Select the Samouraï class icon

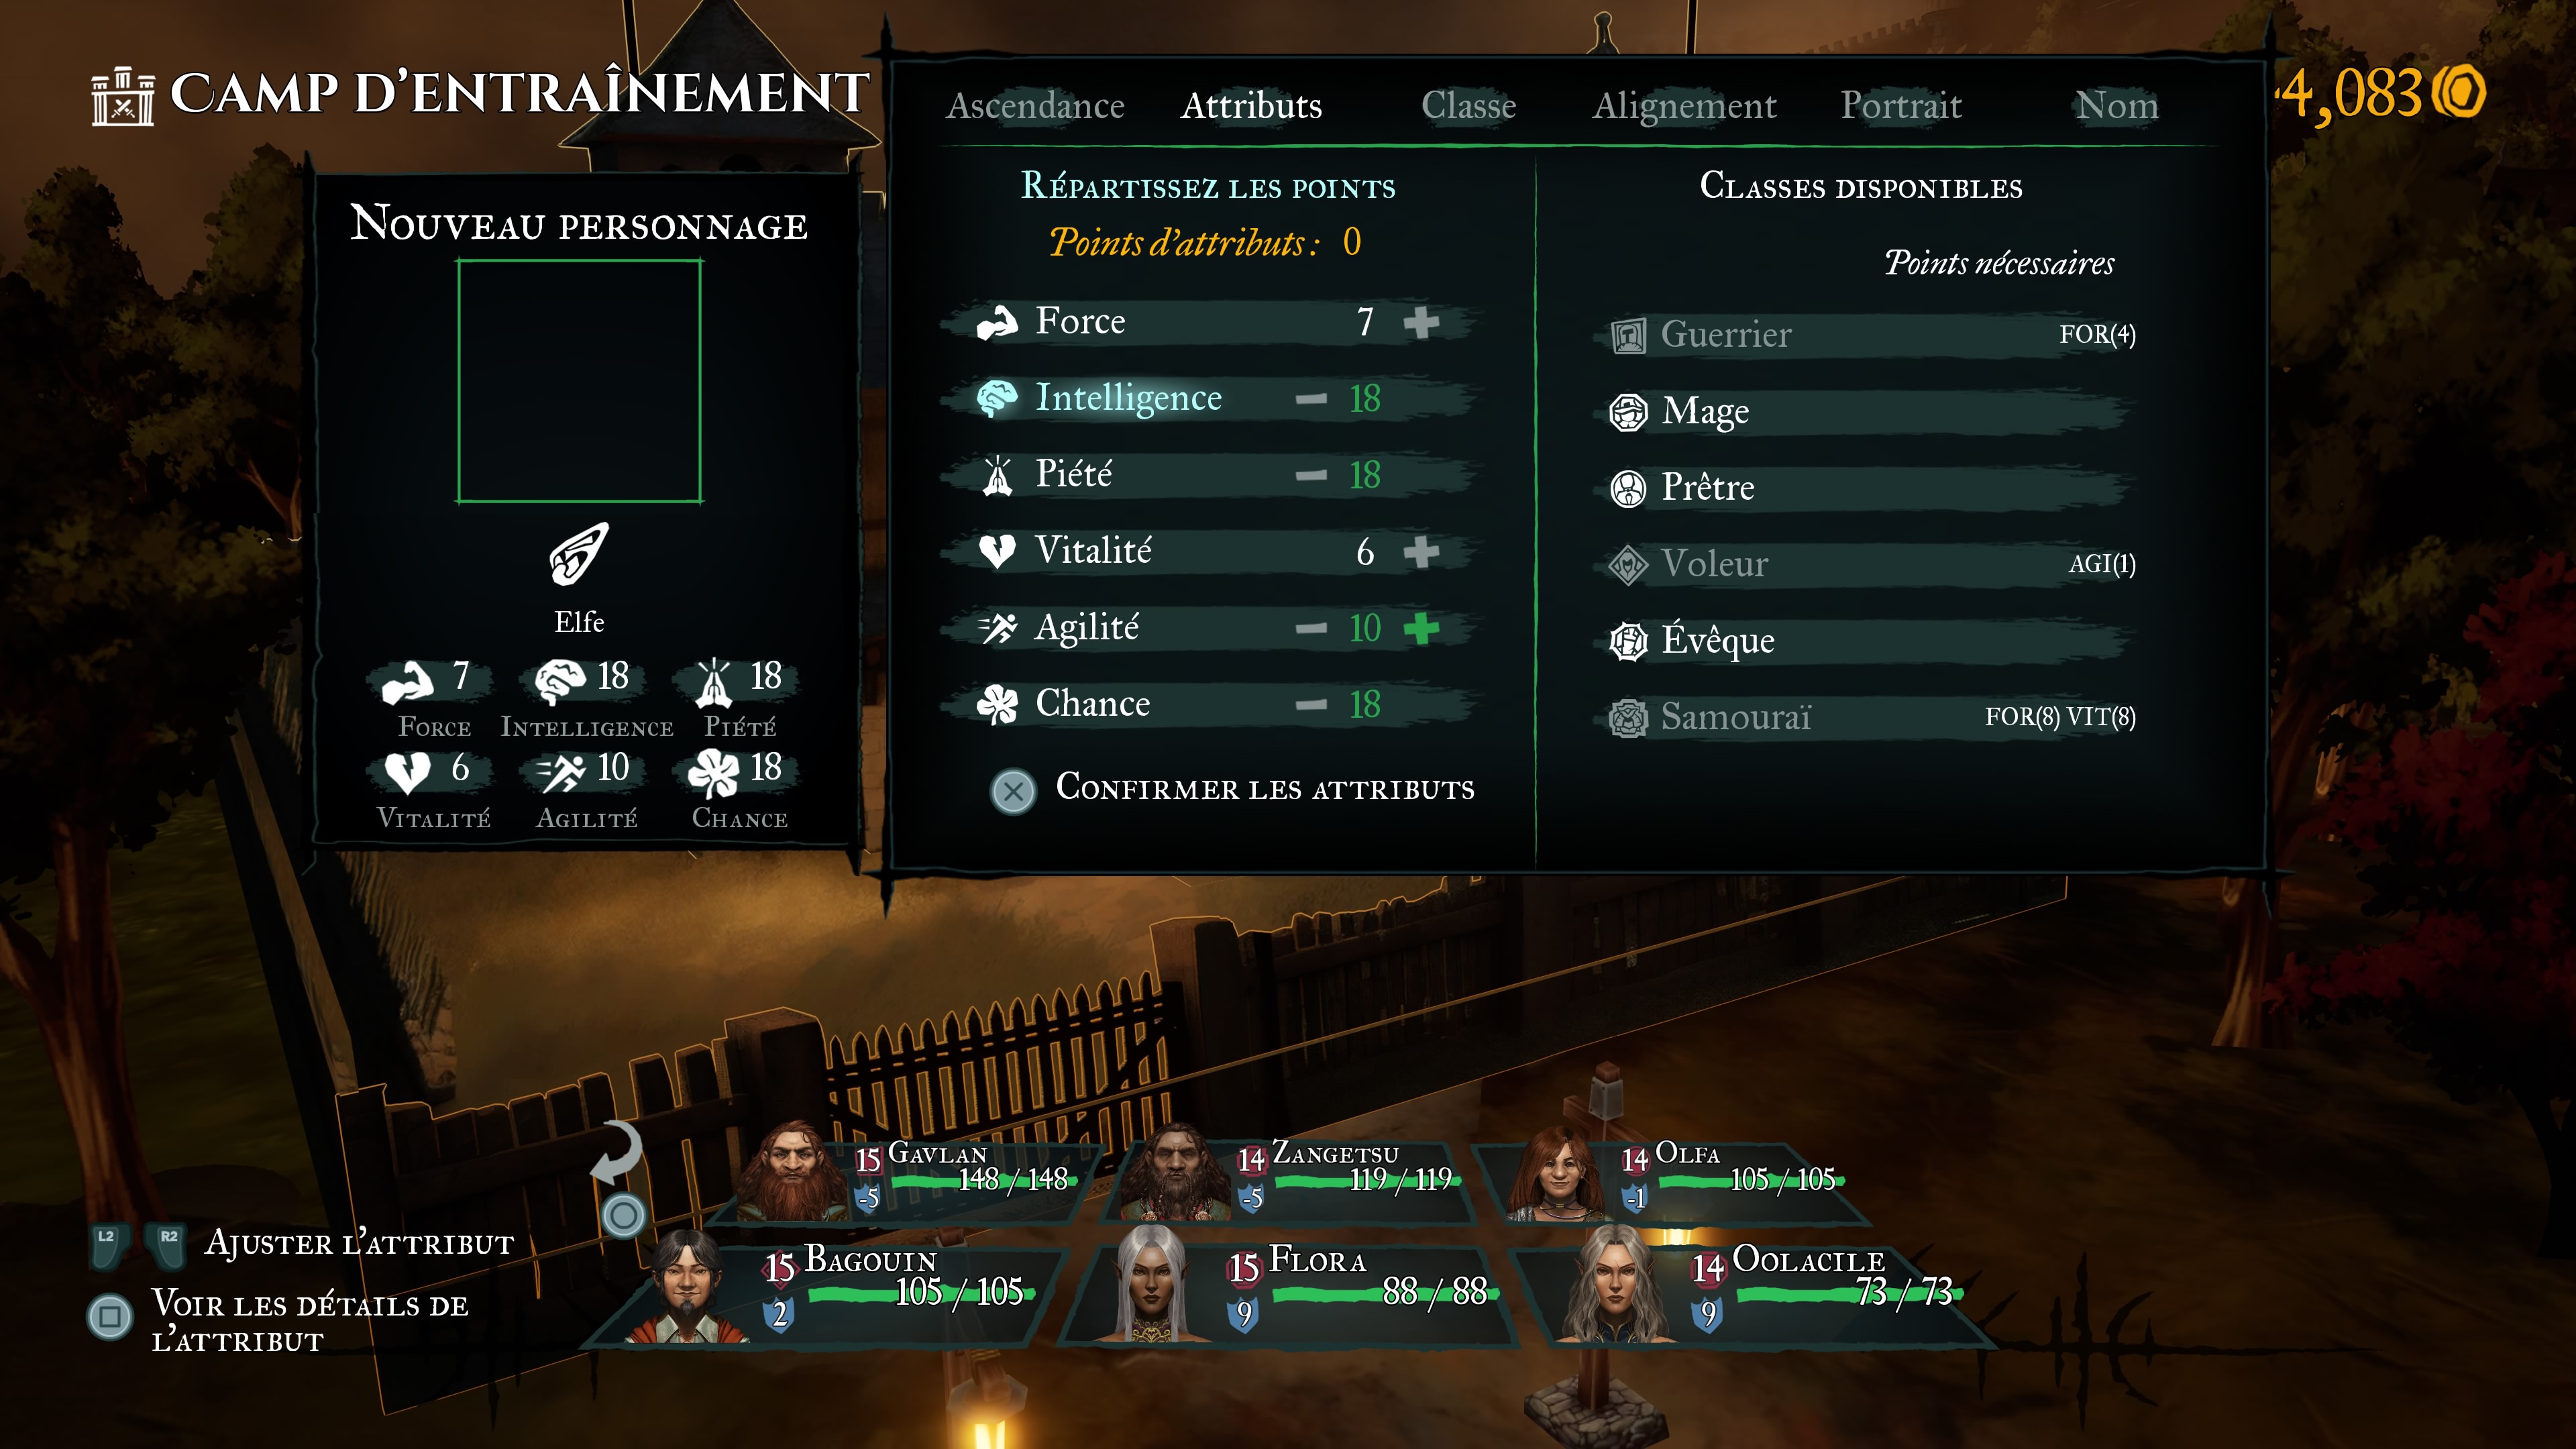tap(1628, 718)
